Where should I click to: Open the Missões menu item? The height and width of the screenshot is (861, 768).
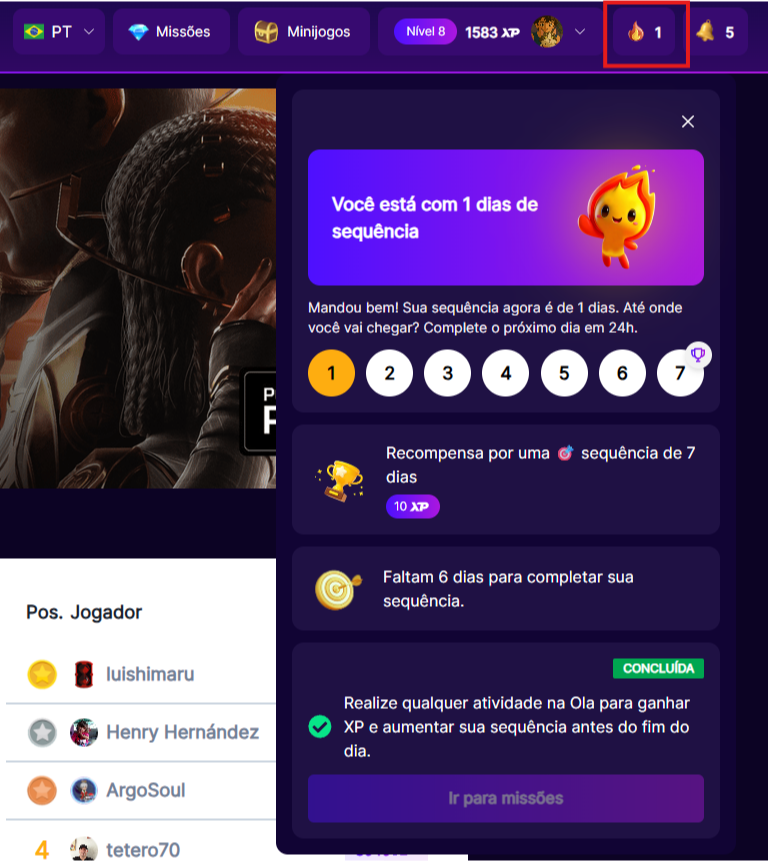click(171, 32)
